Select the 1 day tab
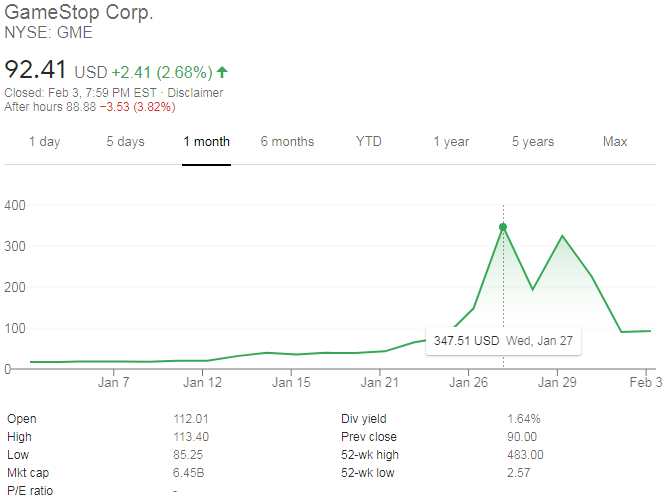The height and width of the screenshot is (501, 666). point(44,141)
